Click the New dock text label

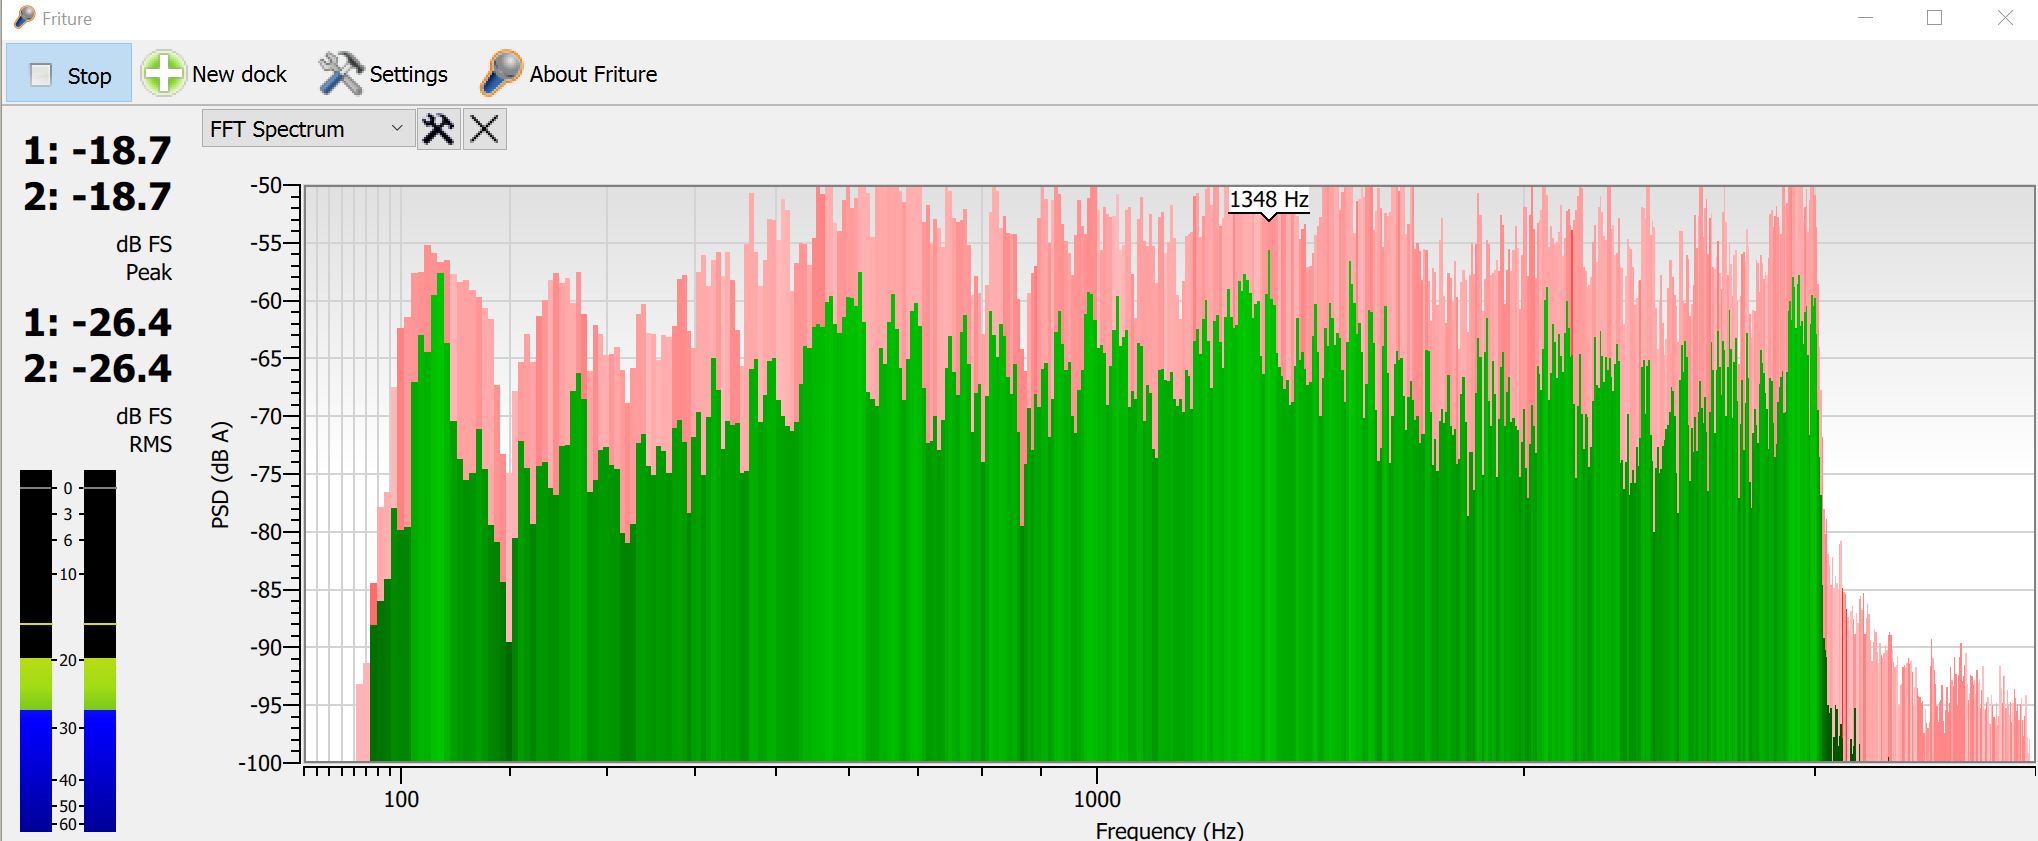(239, 74)
